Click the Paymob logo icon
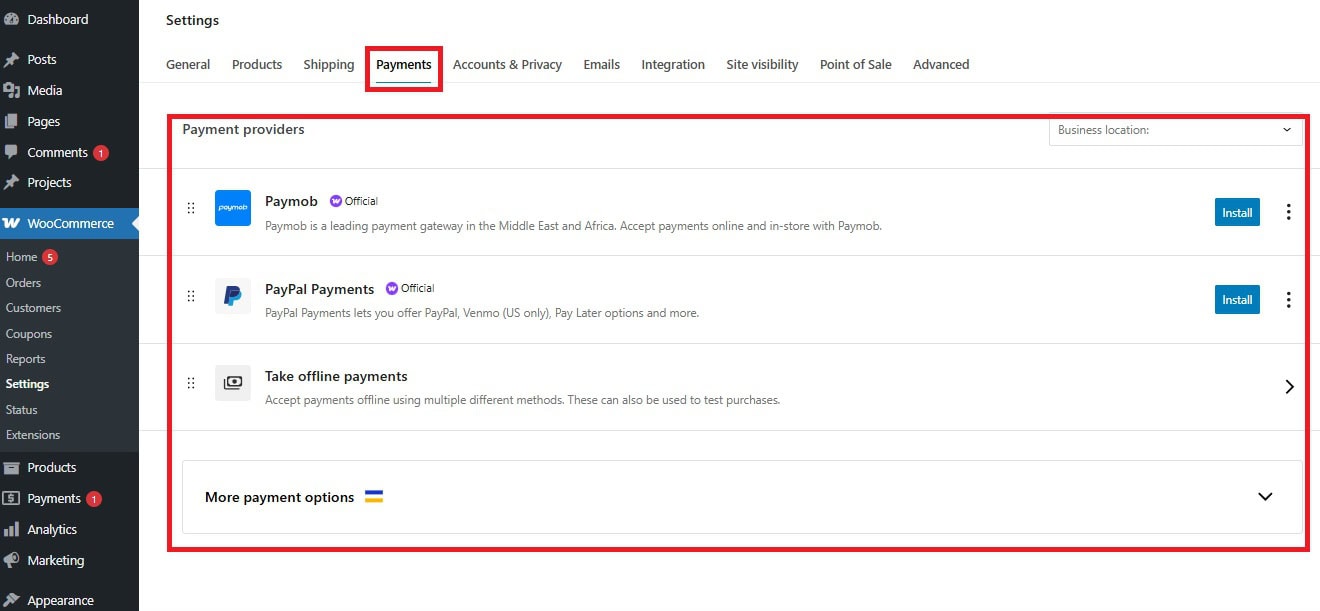1320x611 pixels. [x=233, y=208]
